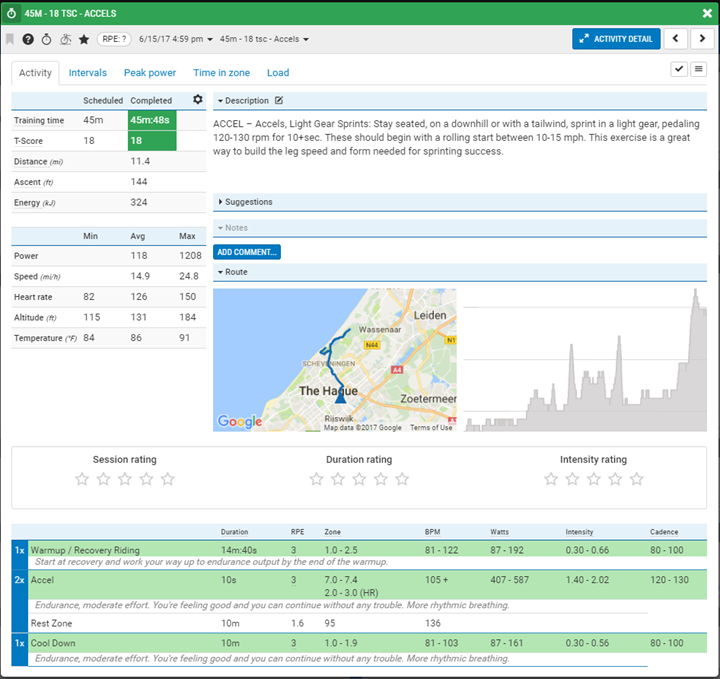Click the star favorite icon

[x=84, y=39]
